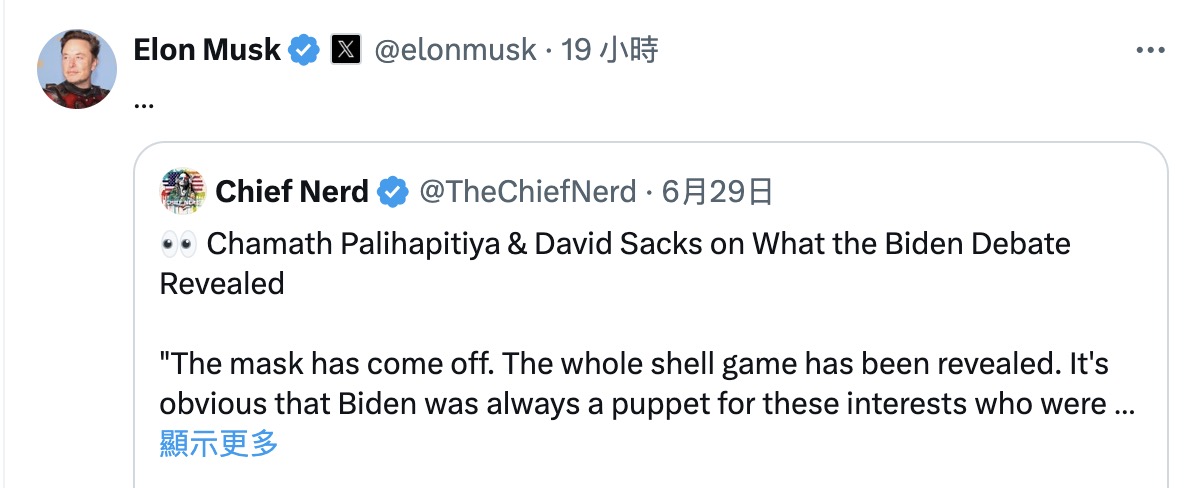Click the ellipsis post text under Elon Musk
This screenshot has height=488, width=1200.
pos(143,102)
